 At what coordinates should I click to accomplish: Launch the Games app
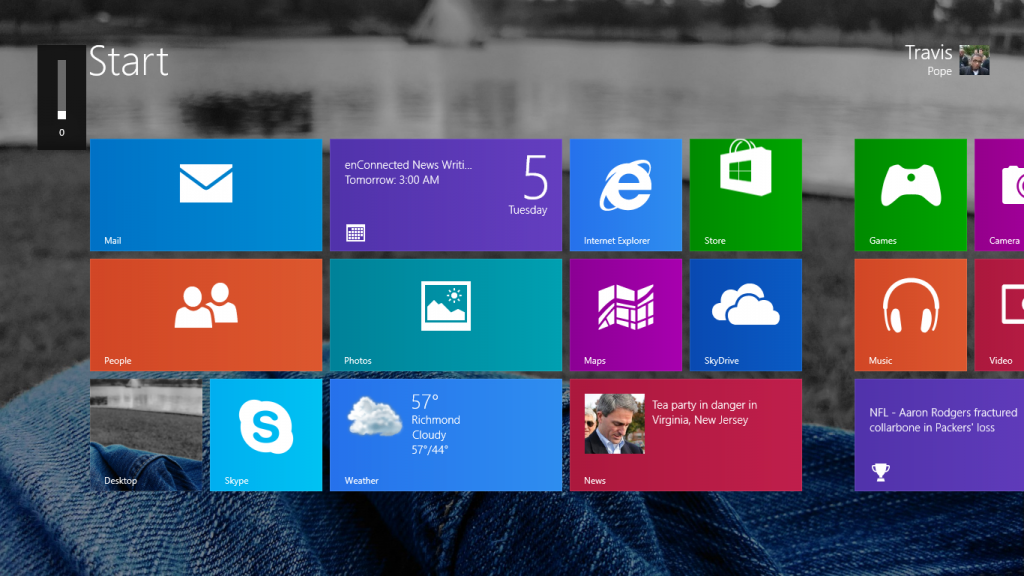pos(910,195)
